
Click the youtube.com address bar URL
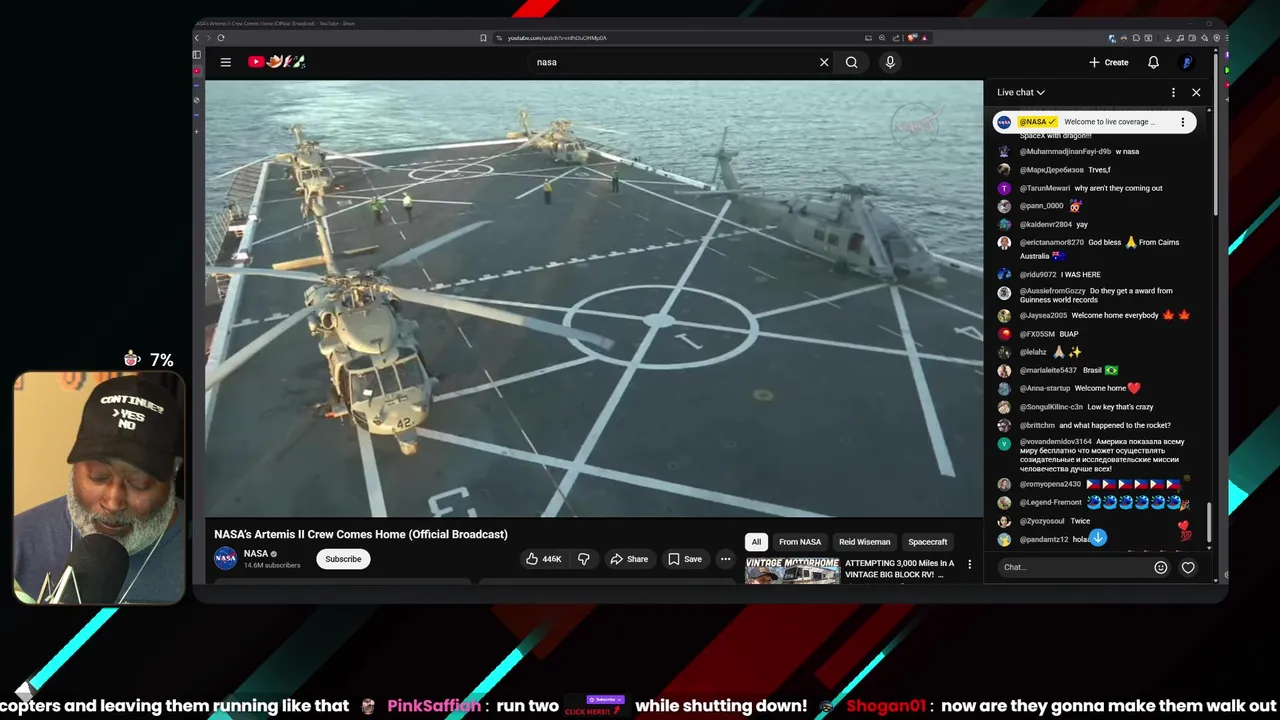point(557,38)
